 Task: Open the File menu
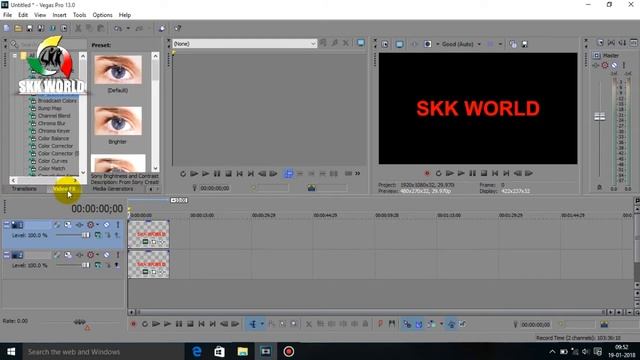[7, 15]
